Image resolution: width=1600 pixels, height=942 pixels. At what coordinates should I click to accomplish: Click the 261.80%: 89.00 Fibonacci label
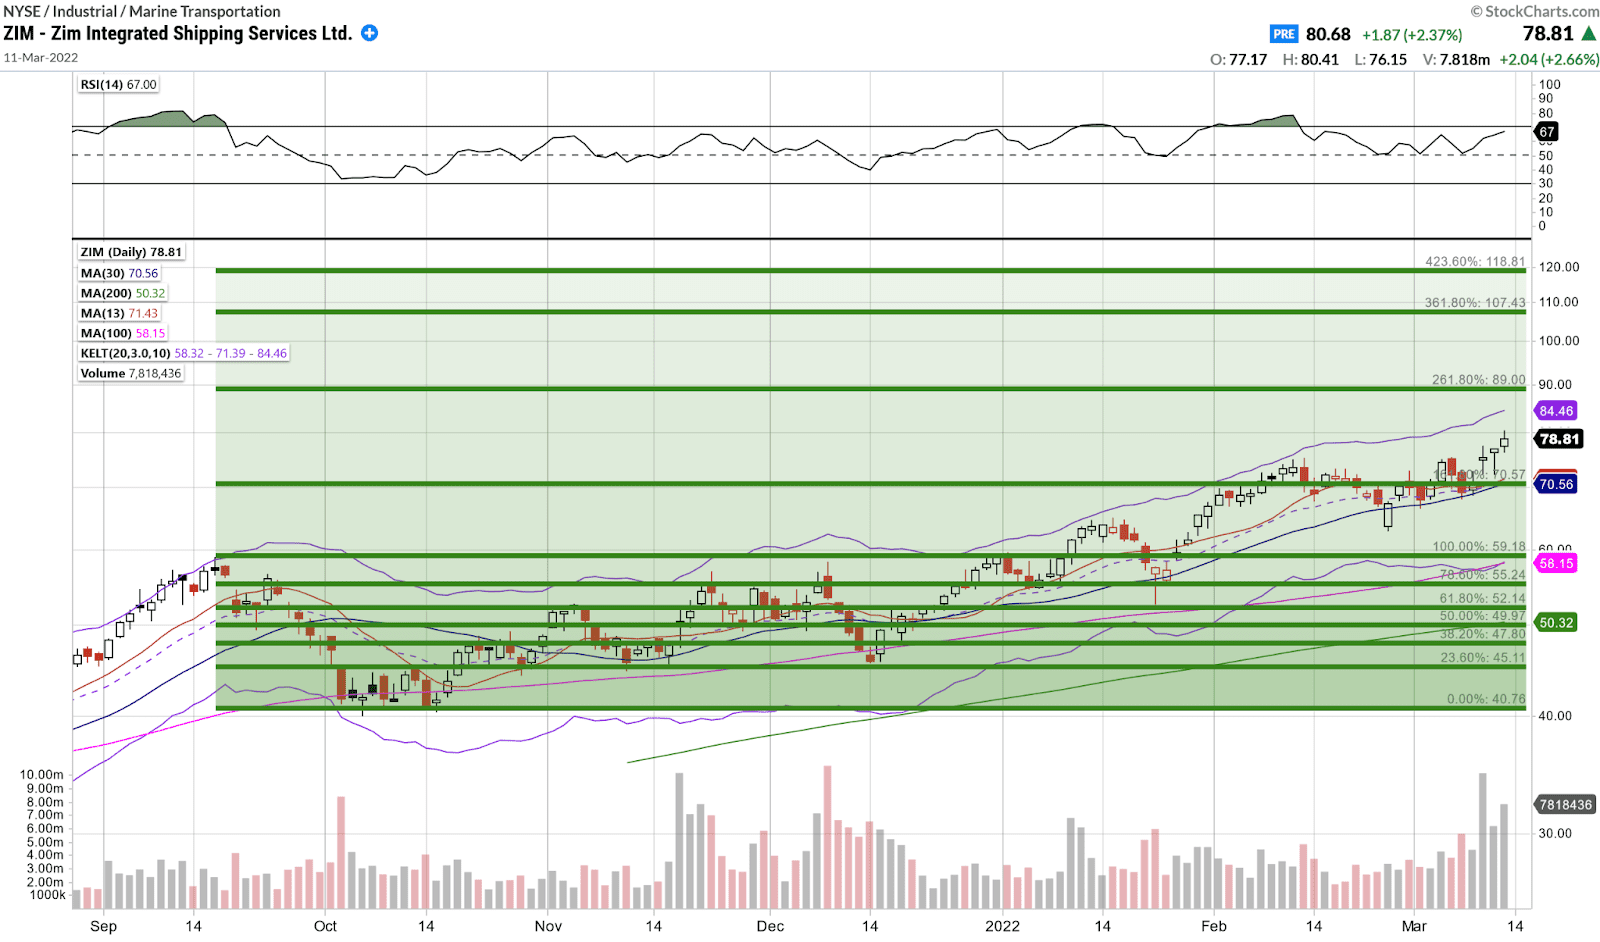pos(1478,379)
